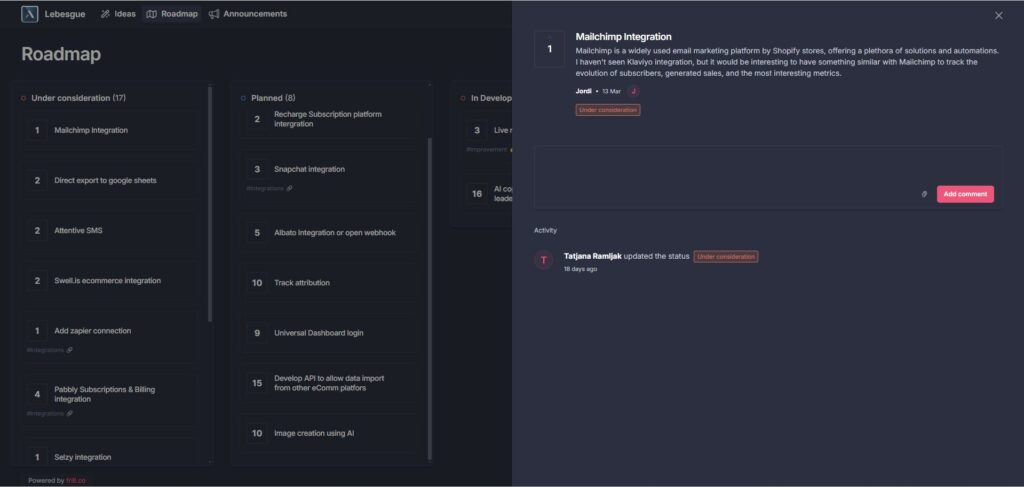This screenshot has width=1024, height=487.
Task: Open Mailchimp Integration card in roadmap
Action: tap(111, 131)
